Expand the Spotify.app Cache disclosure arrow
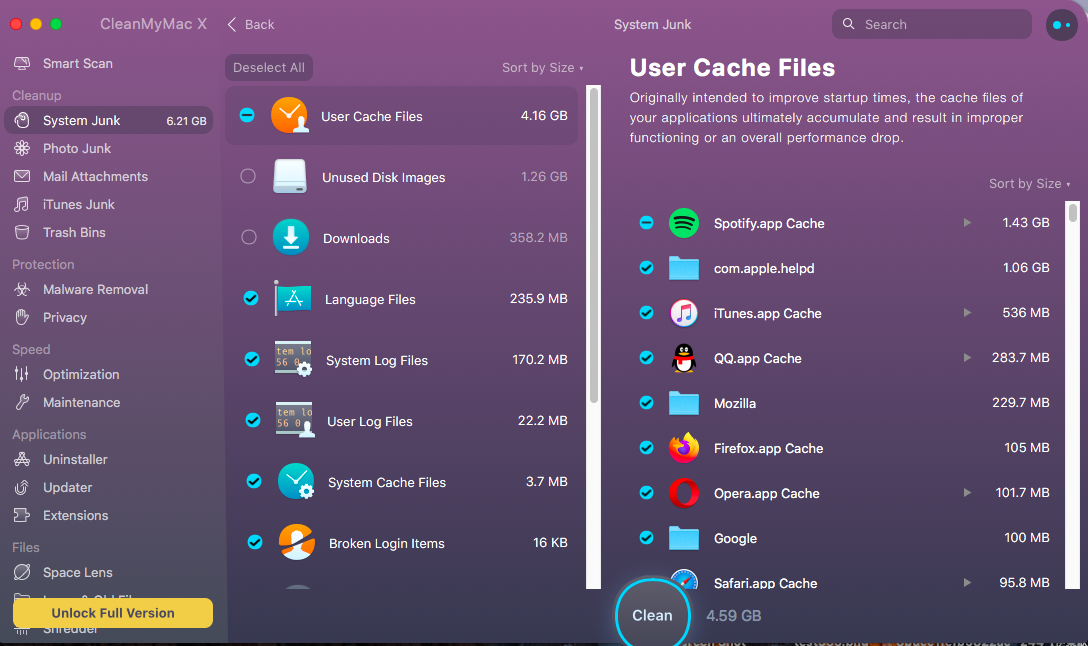1088x646 pixels. pos(967,223)
